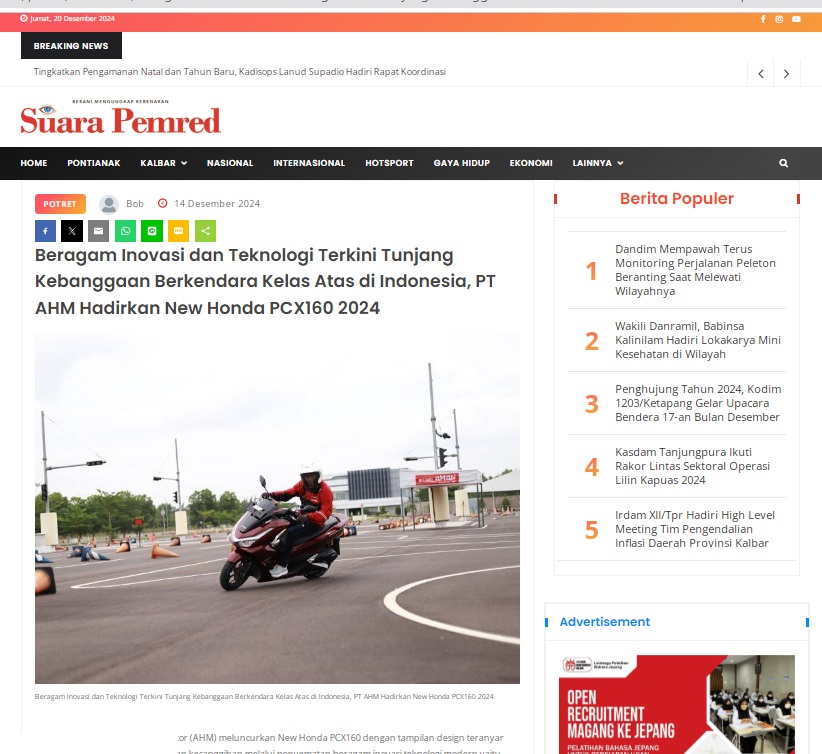
Task: Open popular story about Kasdam Tanjungpura
Action: click(x=693, y=466)
